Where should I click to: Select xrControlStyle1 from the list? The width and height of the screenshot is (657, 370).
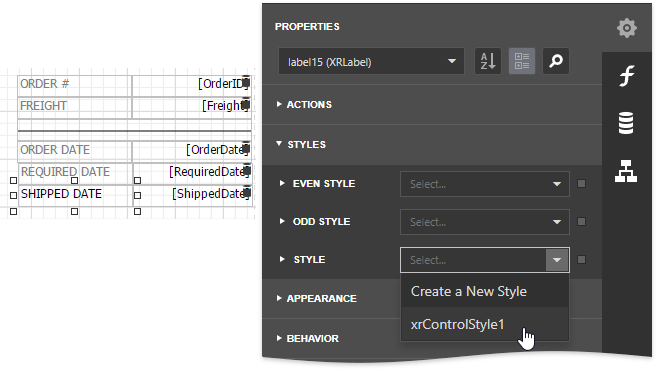coord(485,324)
